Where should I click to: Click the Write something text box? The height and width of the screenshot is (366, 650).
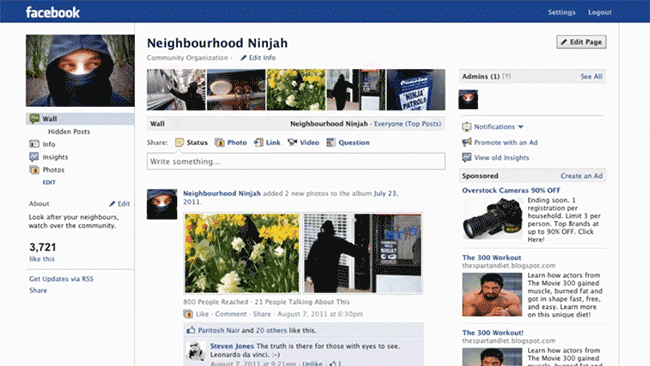tap(296, 161)
